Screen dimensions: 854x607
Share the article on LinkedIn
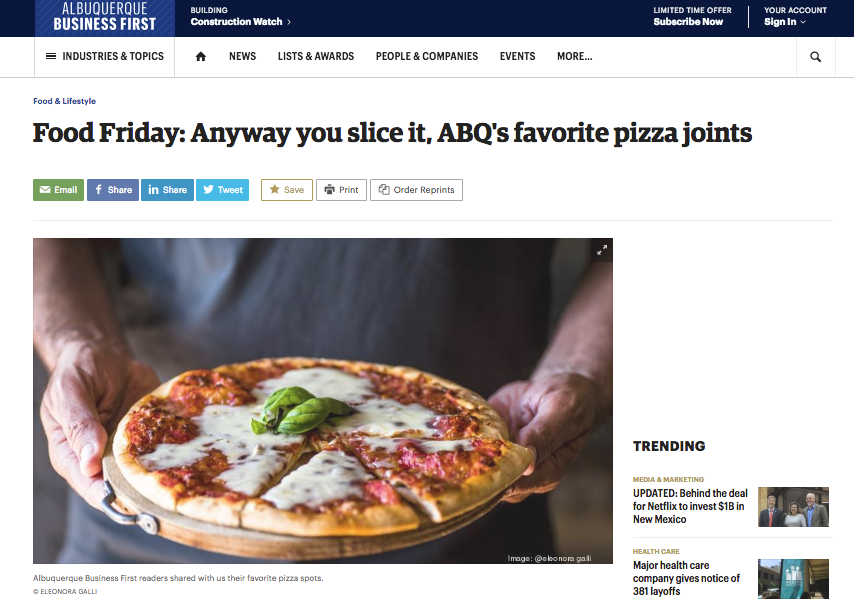click(167, 190)
